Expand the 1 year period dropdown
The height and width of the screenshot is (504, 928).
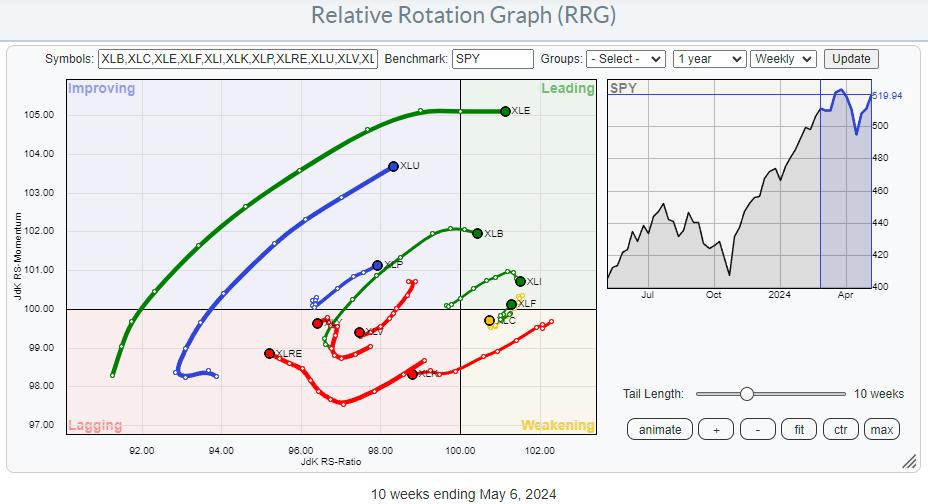[x=709, y=59]
